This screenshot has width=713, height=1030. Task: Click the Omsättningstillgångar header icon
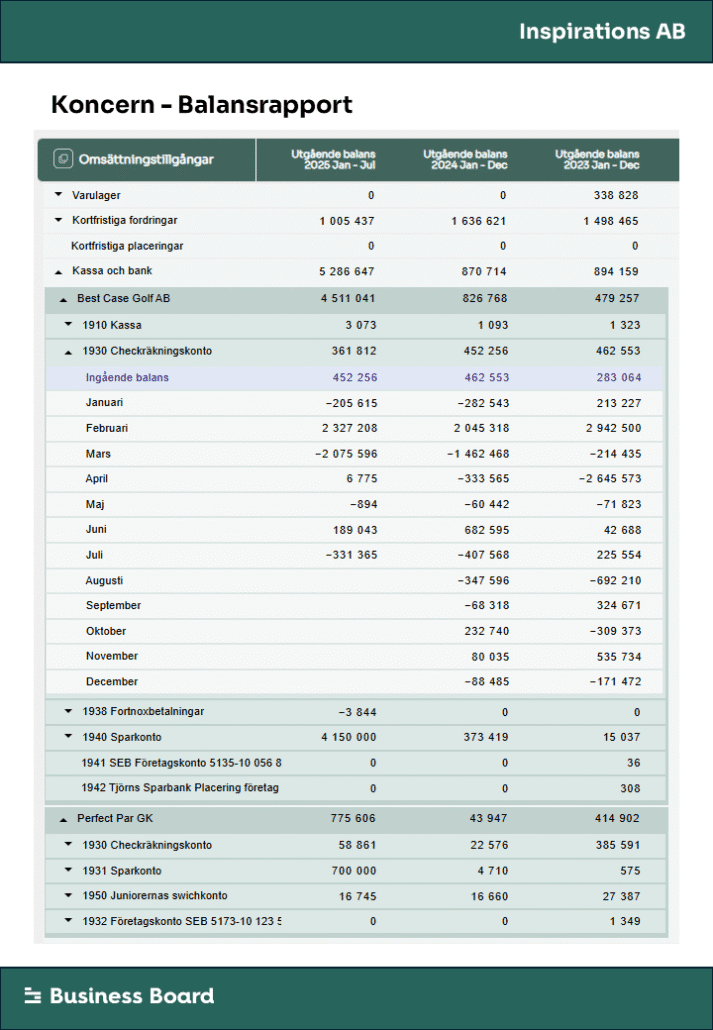click(63, 159)
